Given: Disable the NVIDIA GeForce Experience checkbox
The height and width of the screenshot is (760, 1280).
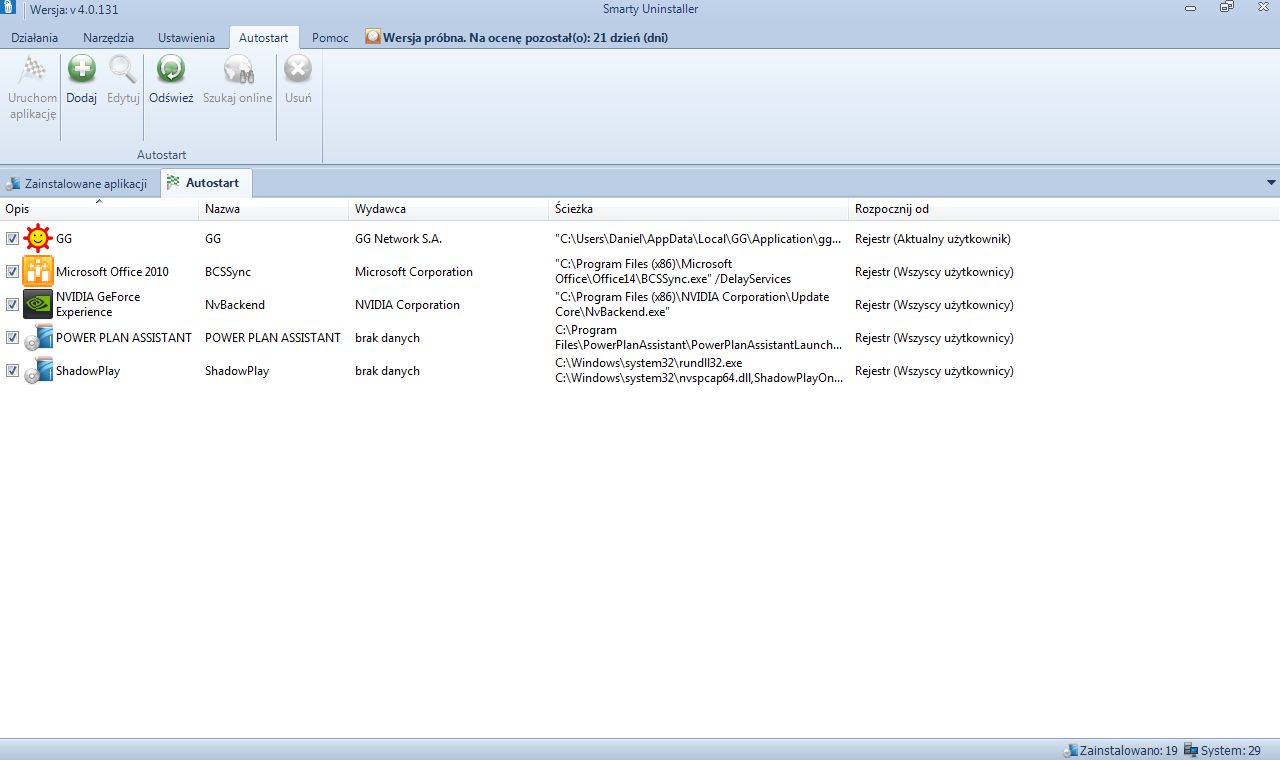Looking at the screenshot, I should (x=12, y=305).
